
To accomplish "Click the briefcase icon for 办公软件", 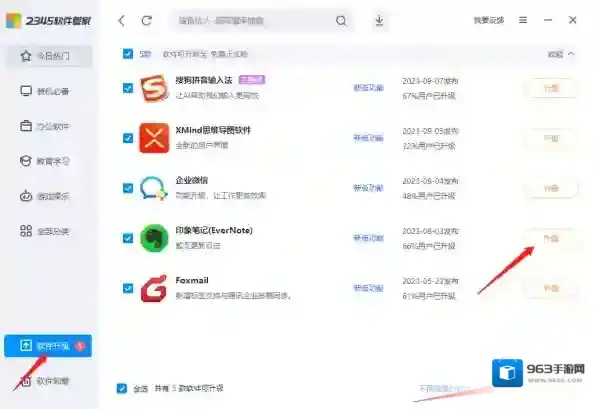I will tap(26, 126).
